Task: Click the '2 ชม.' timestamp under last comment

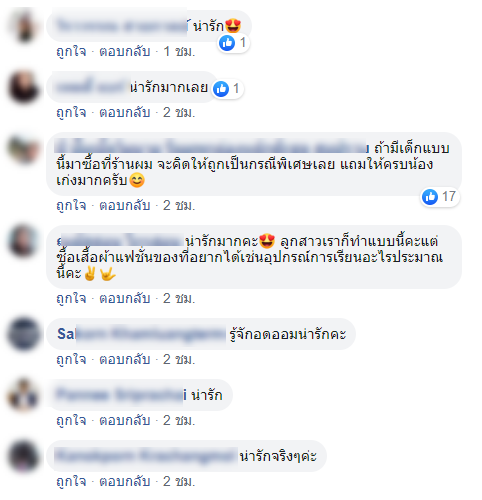Action: point(179,481)
